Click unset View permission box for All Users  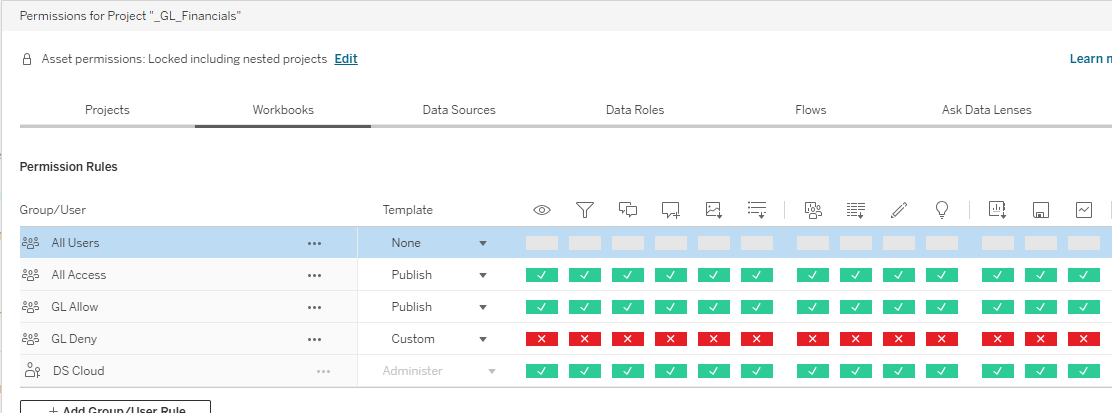[542, 243]
